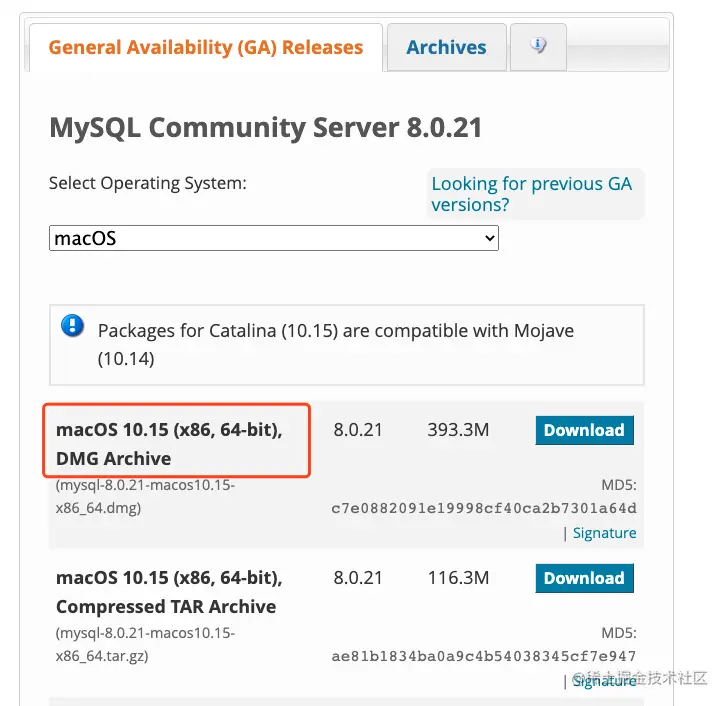The height and width of the screenshot is (706, 727).
Task: Select General Availability (GA) Releases tab
Action: (x=205, y=47)
